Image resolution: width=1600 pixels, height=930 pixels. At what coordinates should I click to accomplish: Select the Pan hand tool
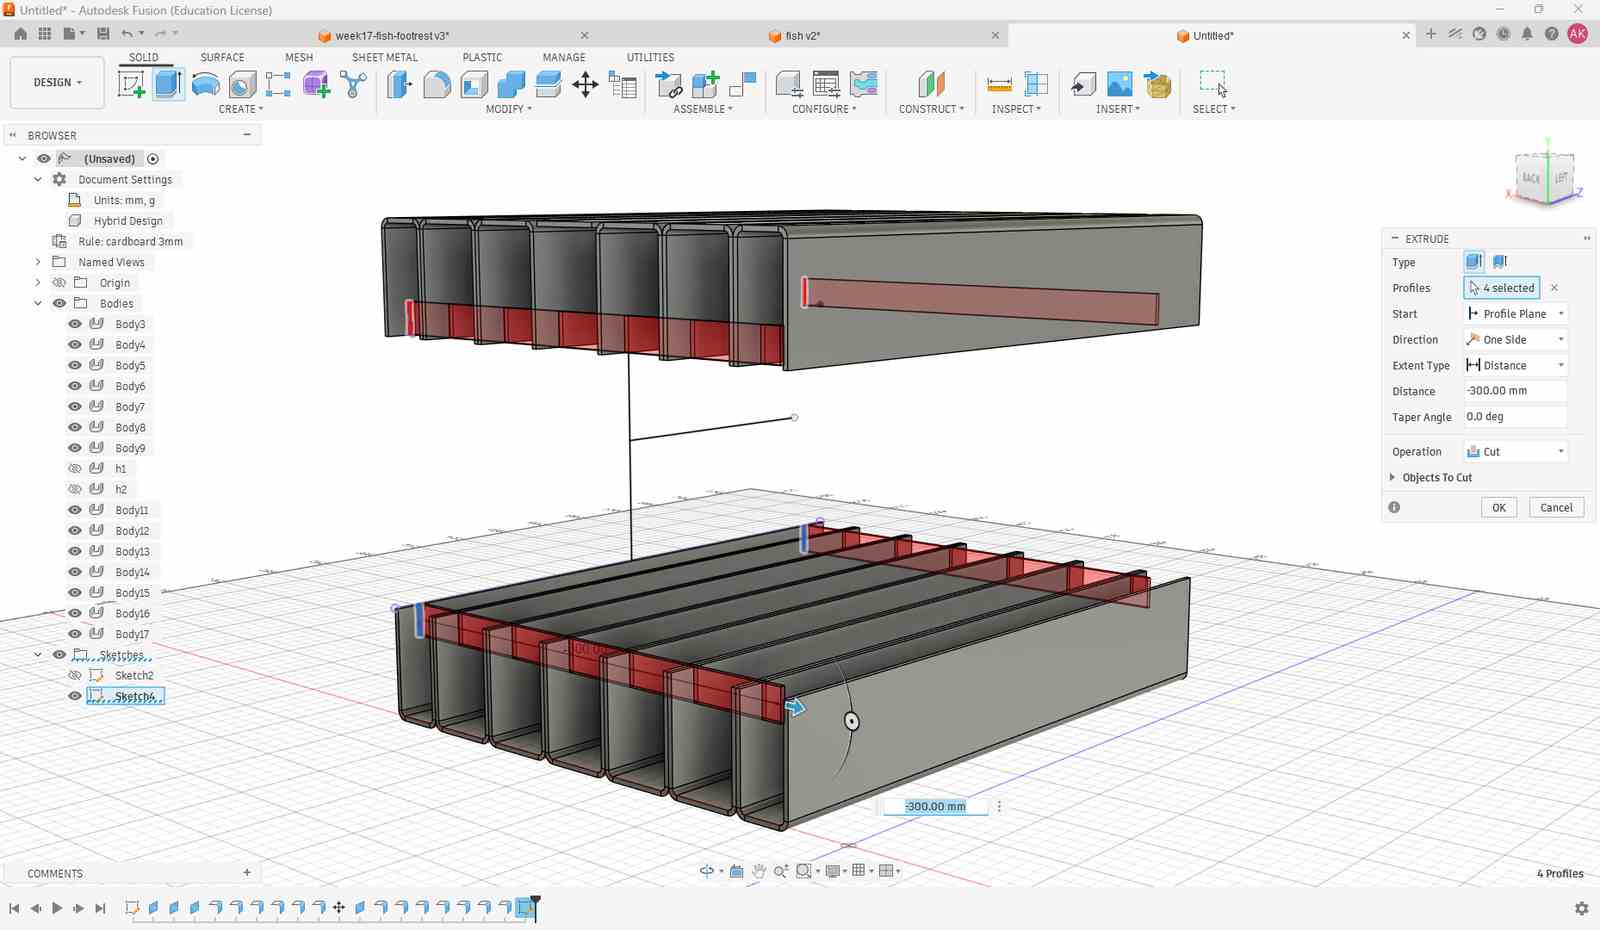click(x=759, y=871)
